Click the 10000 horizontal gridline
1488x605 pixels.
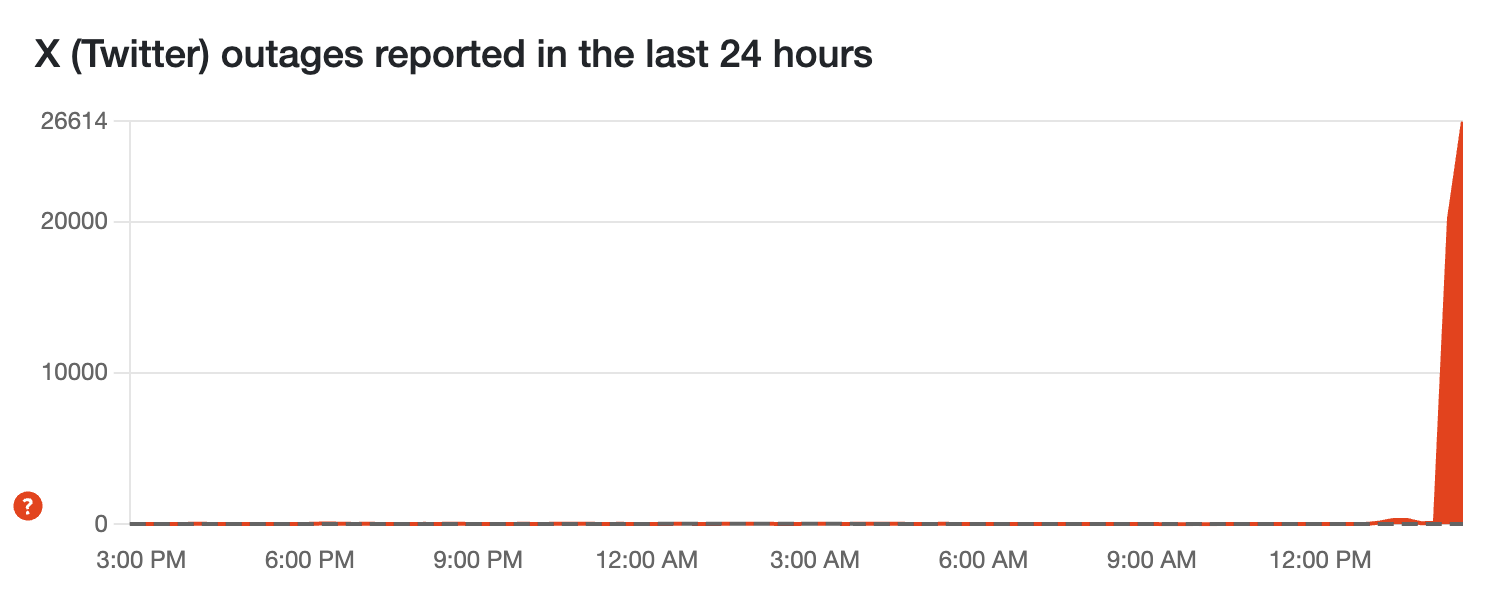pos(700,373)
